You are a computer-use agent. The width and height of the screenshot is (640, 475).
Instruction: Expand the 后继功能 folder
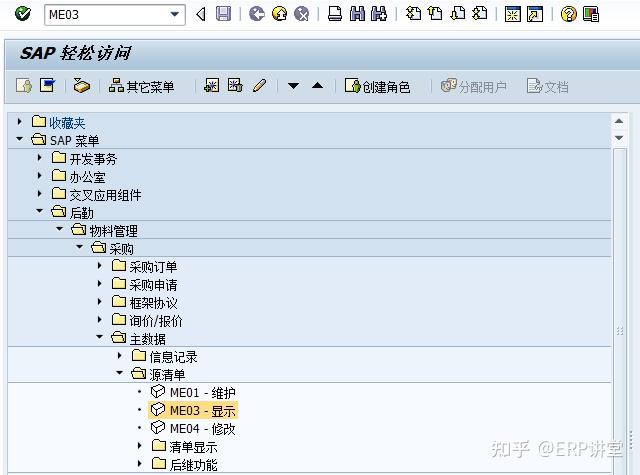140,464
